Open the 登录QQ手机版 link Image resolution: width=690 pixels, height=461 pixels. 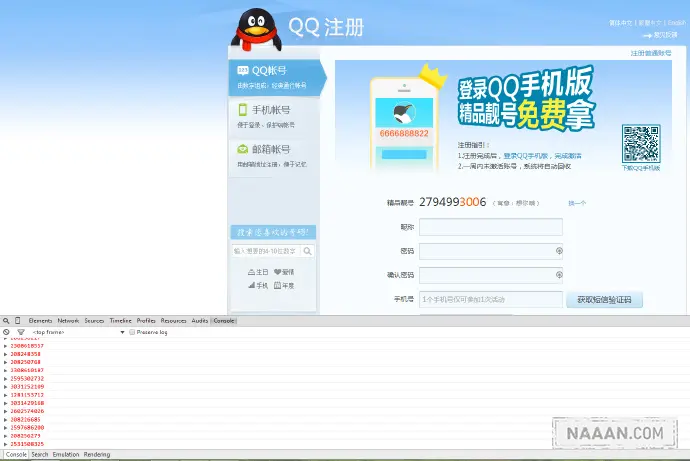point(525,156)
